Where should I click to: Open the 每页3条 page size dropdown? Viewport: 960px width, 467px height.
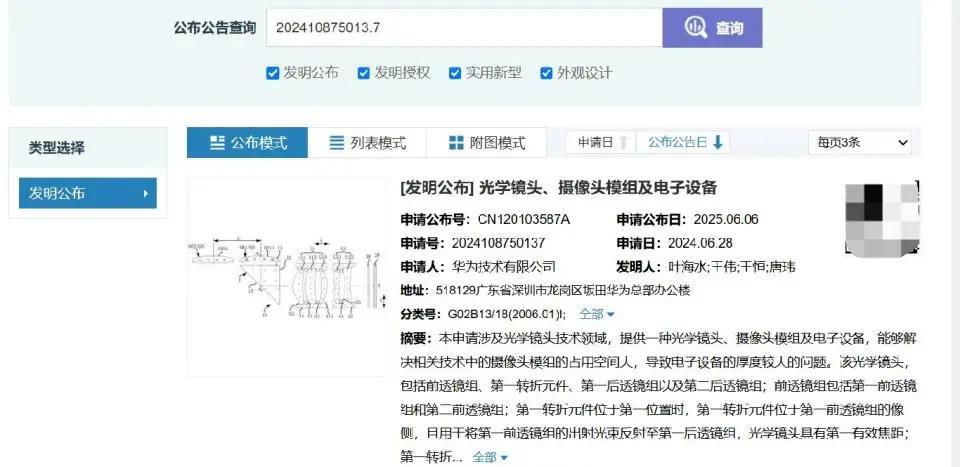(x=860, y=143)
